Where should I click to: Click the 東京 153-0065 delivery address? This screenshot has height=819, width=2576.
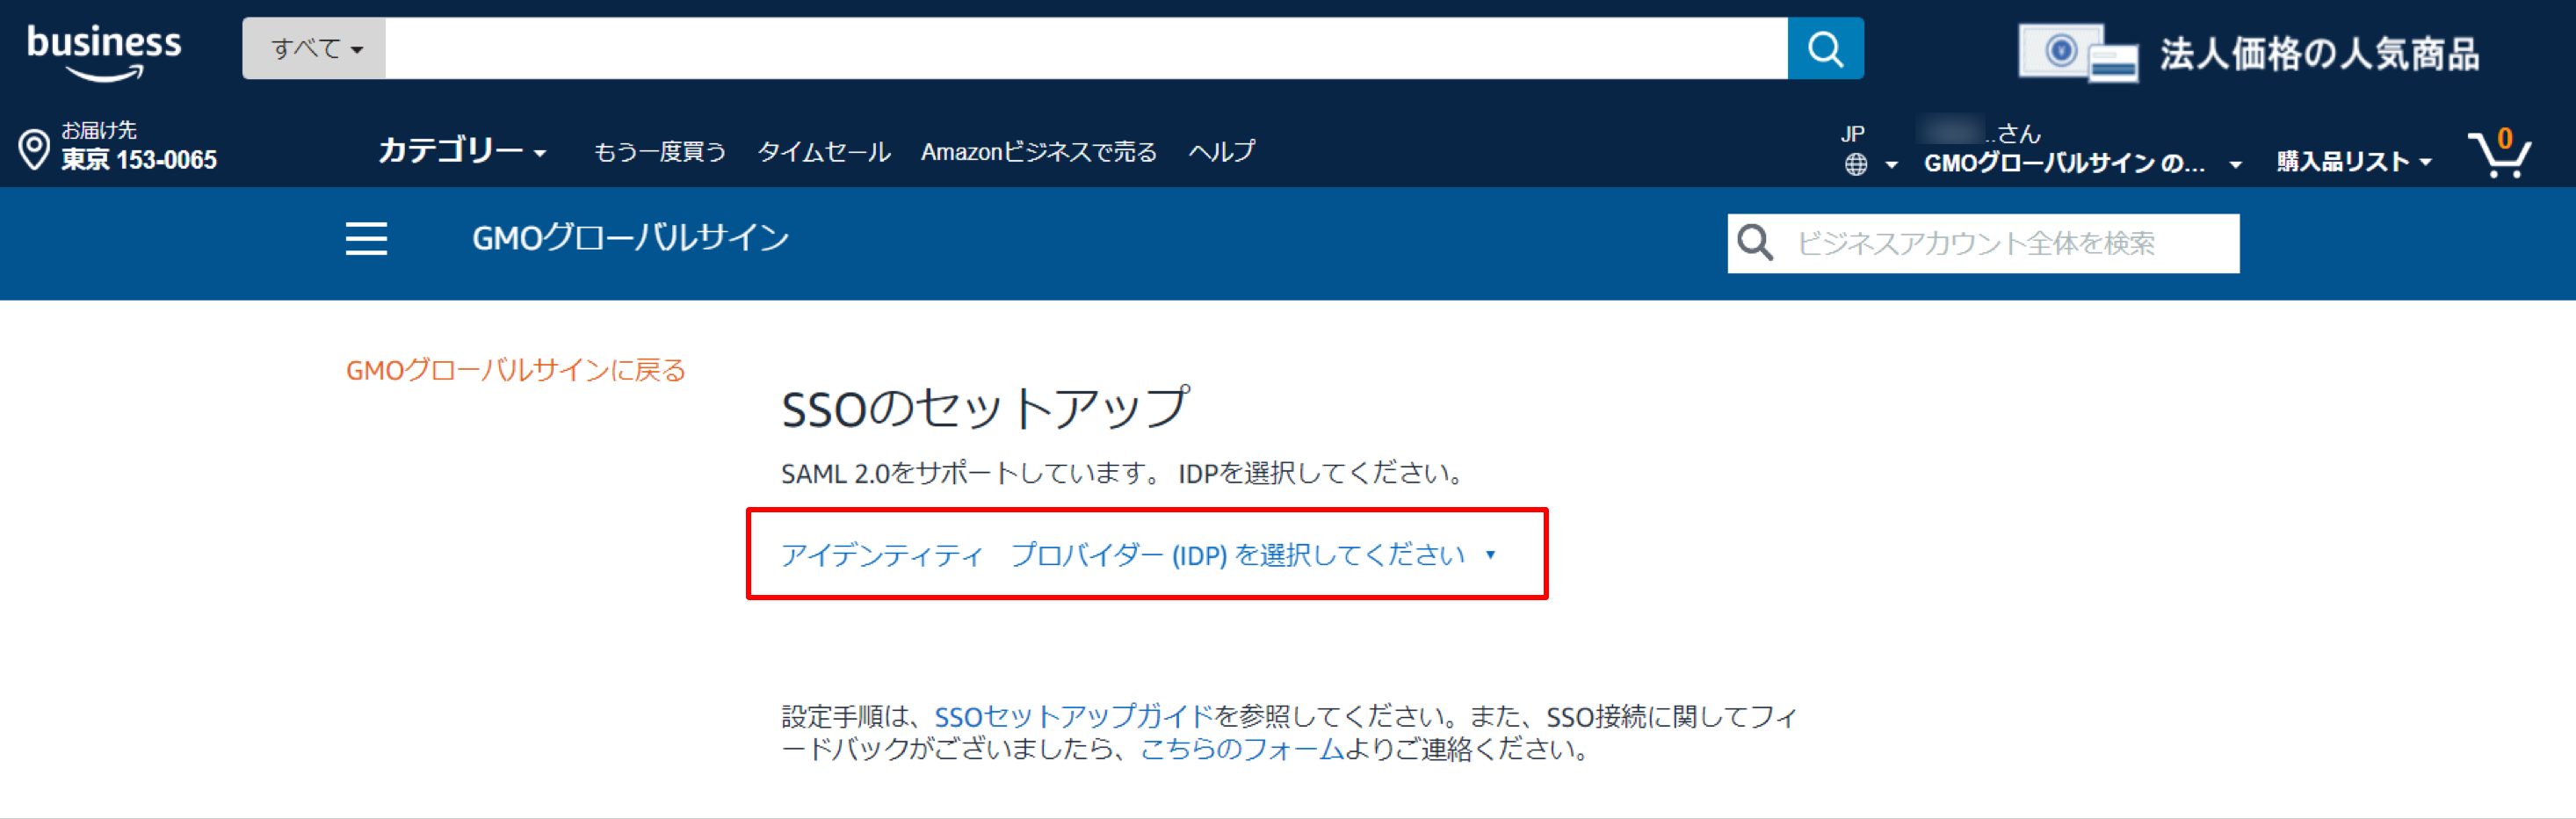[139, 160]
